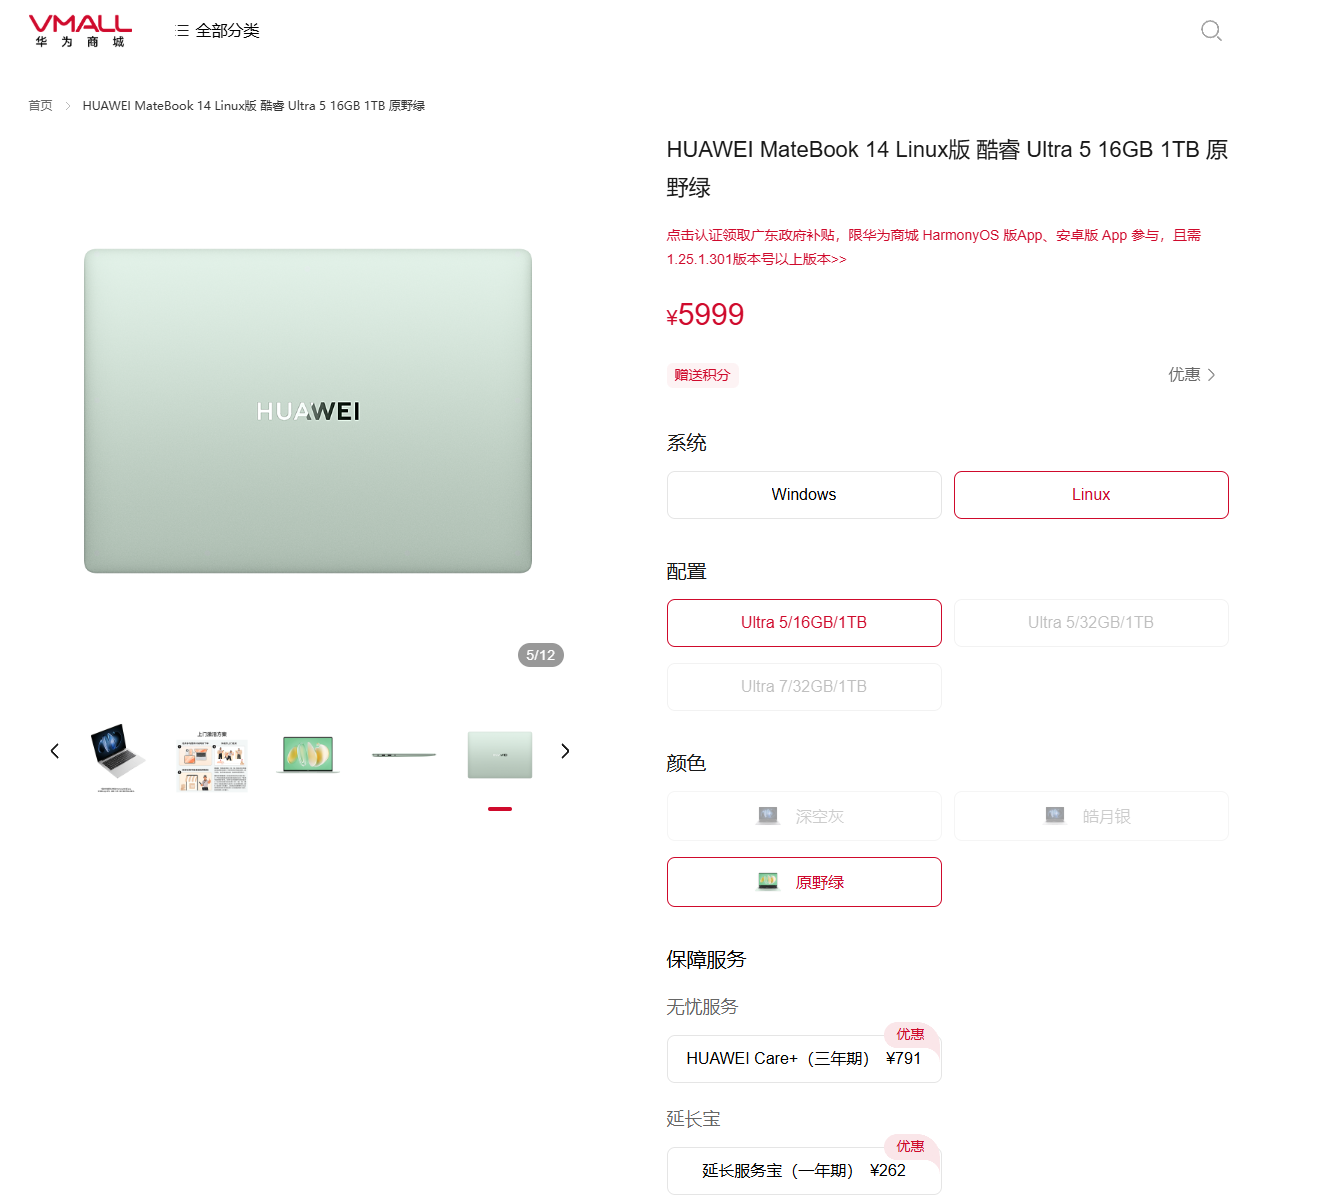Go to the 首页 breadcrumb link
The width and height of the screenshot is (1320, 1200).
coord(40,105)
